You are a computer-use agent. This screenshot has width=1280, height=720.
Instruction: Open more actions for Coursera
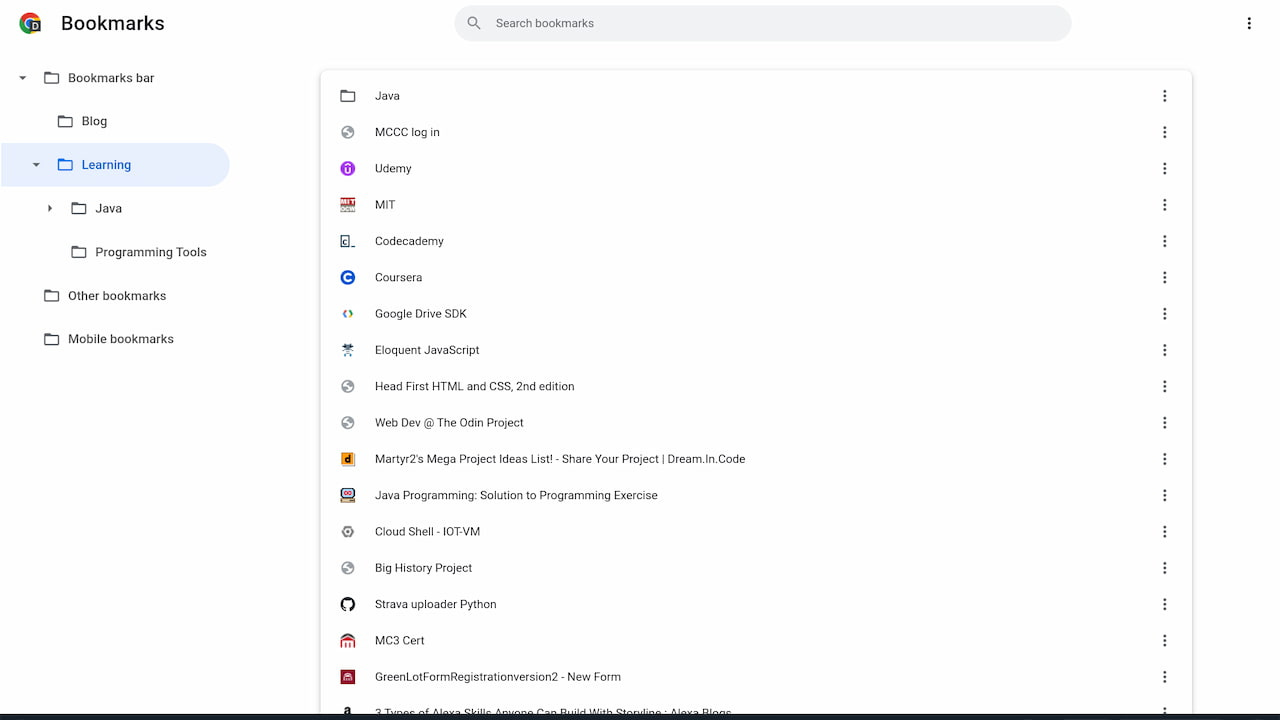pos(1164,277)
